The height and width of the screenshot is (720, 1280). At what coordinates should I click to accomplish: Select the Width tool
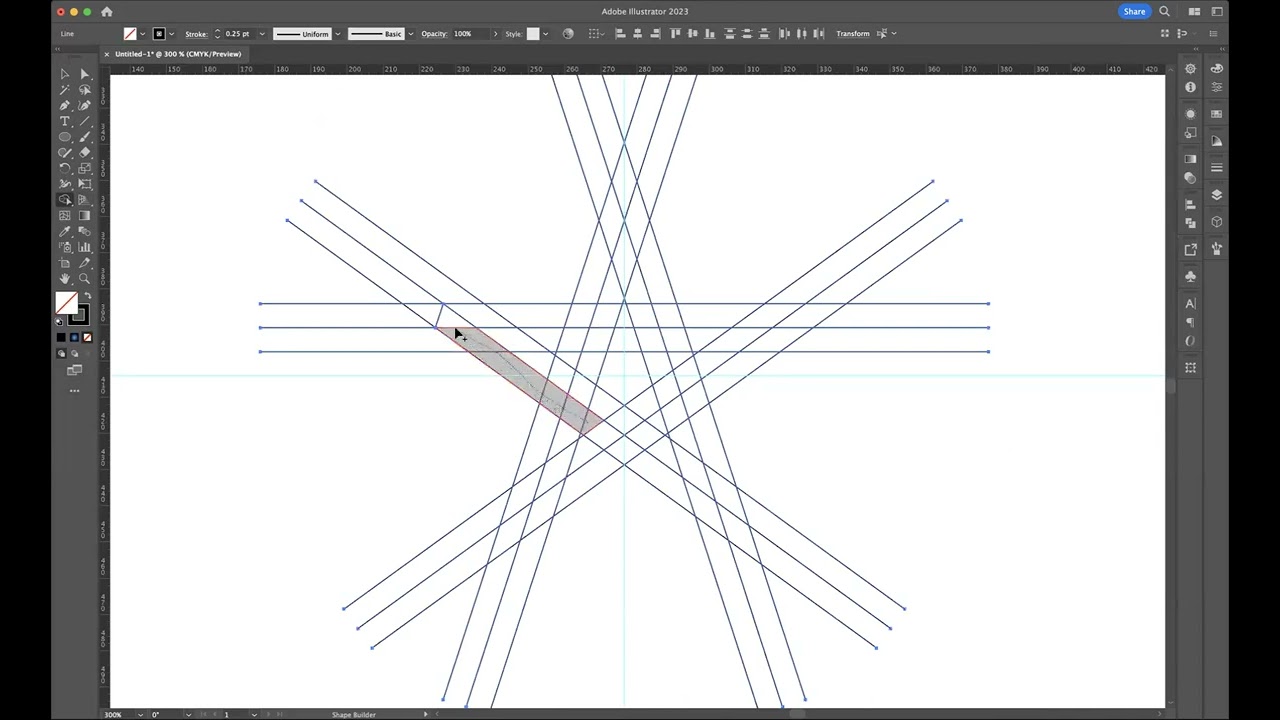click(65, 184)
